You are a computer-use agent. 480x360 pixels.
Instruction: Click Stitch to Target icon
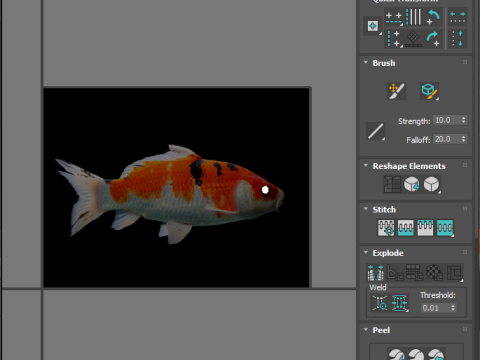[386, 228]
